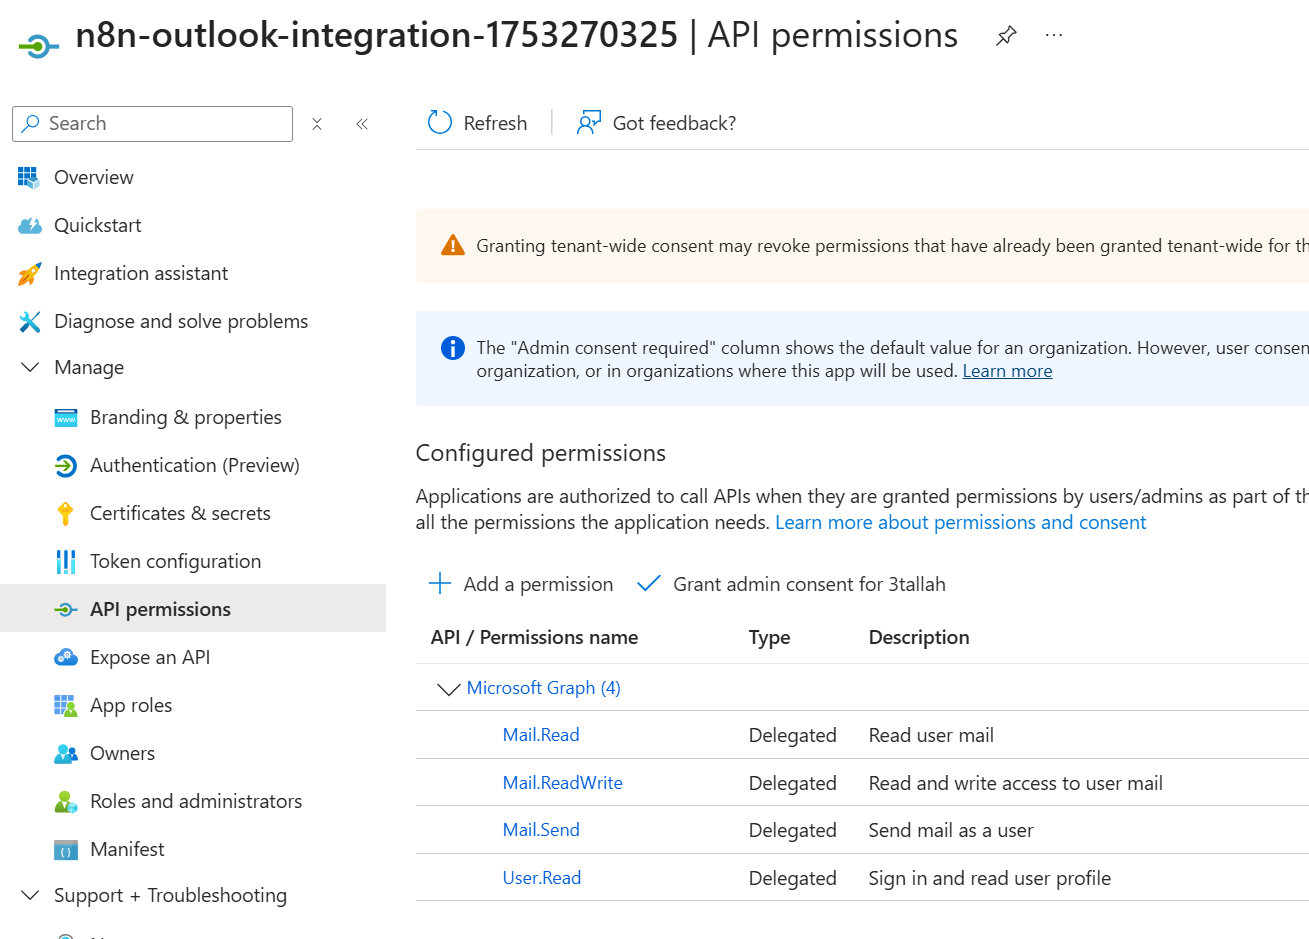Click the Token configuration bars icon

(x=66, y=562)
